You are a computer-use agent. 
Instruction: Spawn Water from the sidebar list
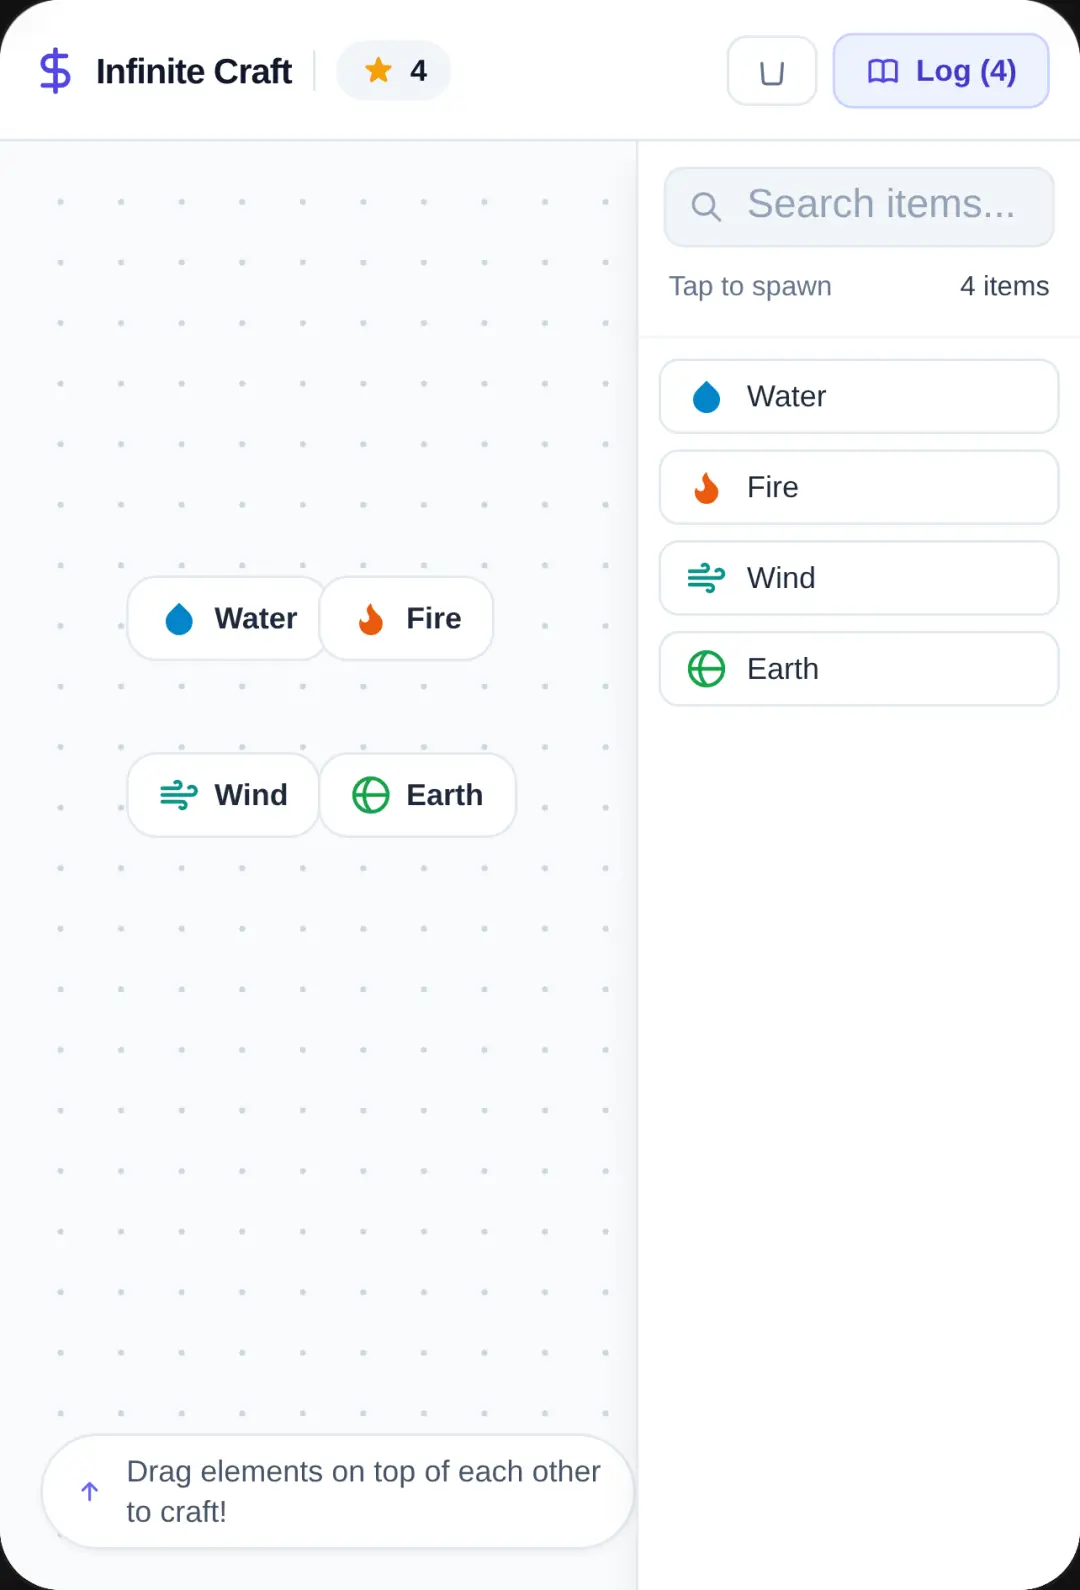[859, 397]
